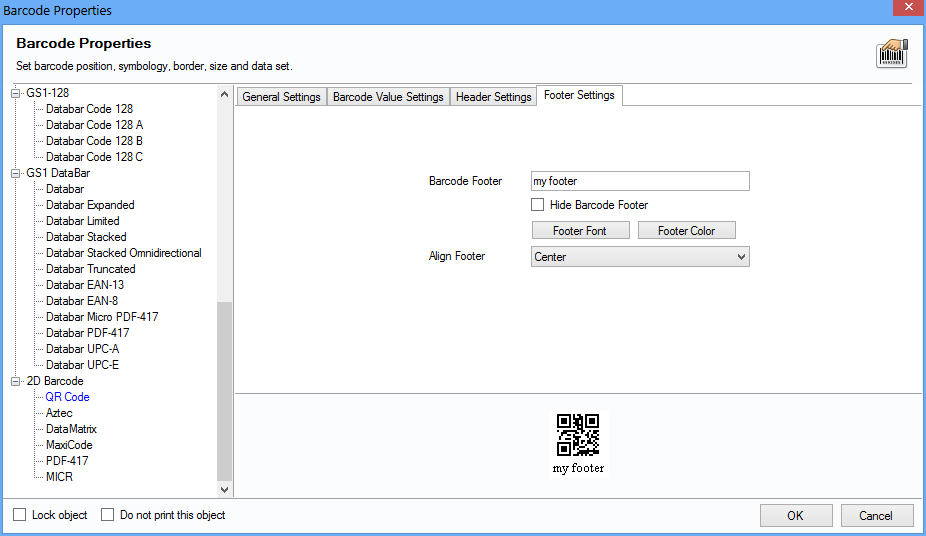Toggle Hide Barcode Footer checkbox
926x536 pixels.
click(x=537, y=205)
